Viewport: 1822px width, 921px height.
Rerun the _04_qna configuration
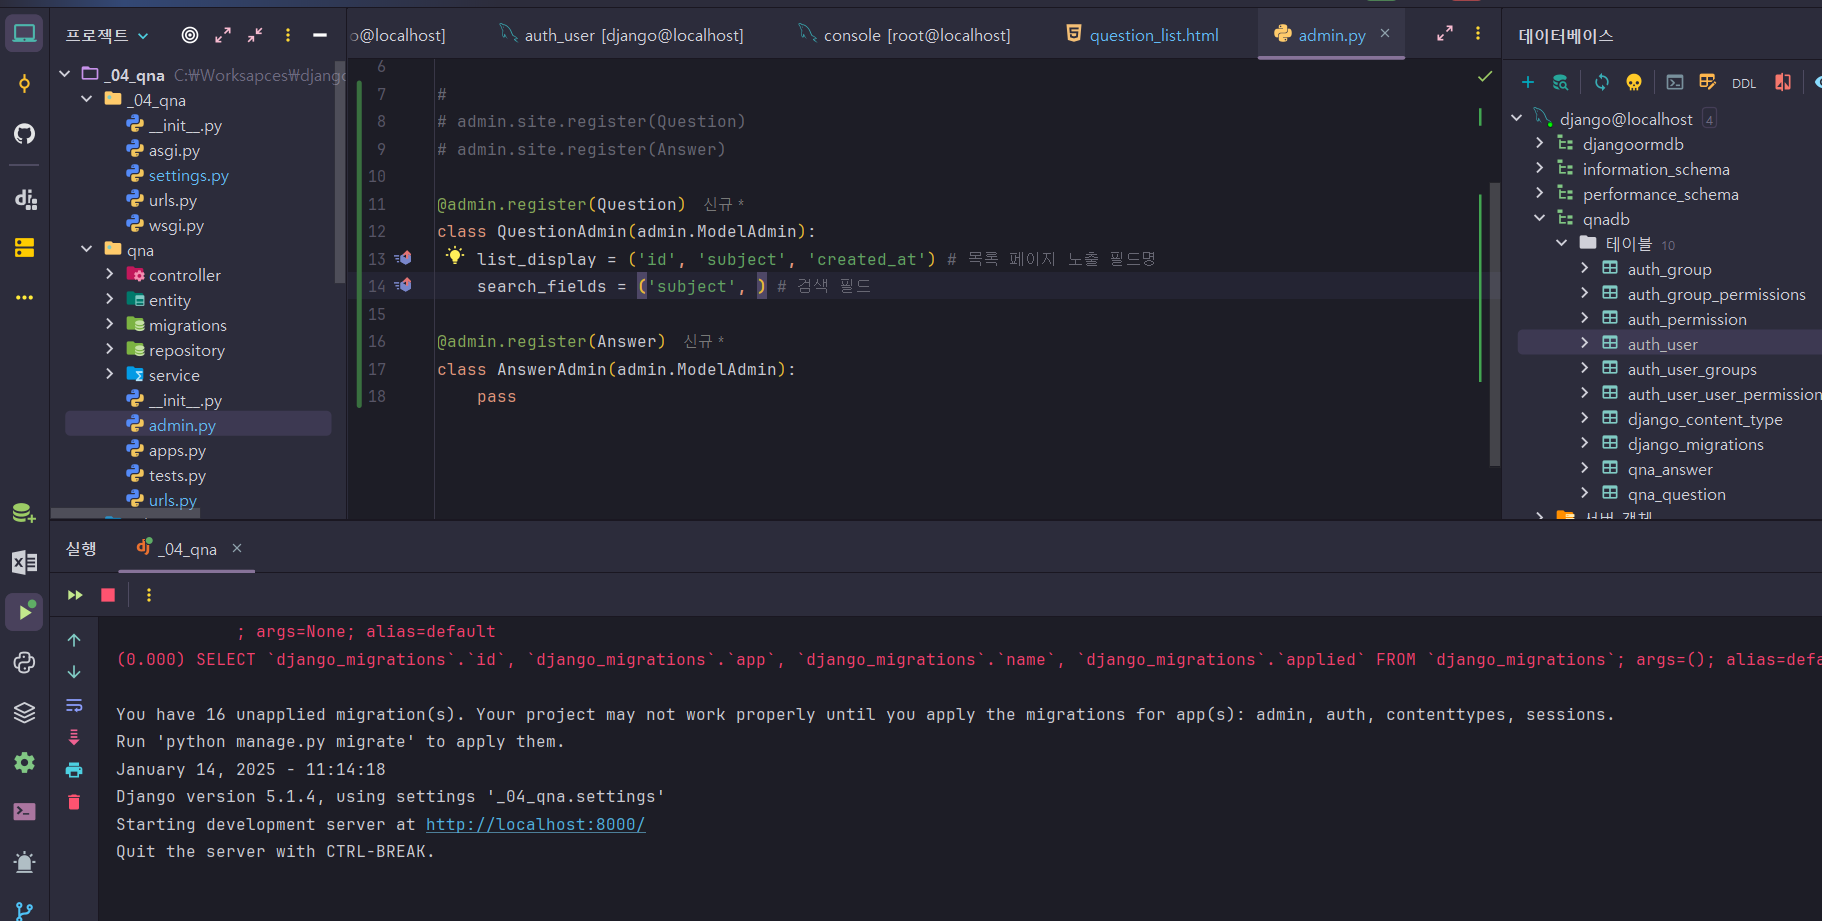pos(75,595)
